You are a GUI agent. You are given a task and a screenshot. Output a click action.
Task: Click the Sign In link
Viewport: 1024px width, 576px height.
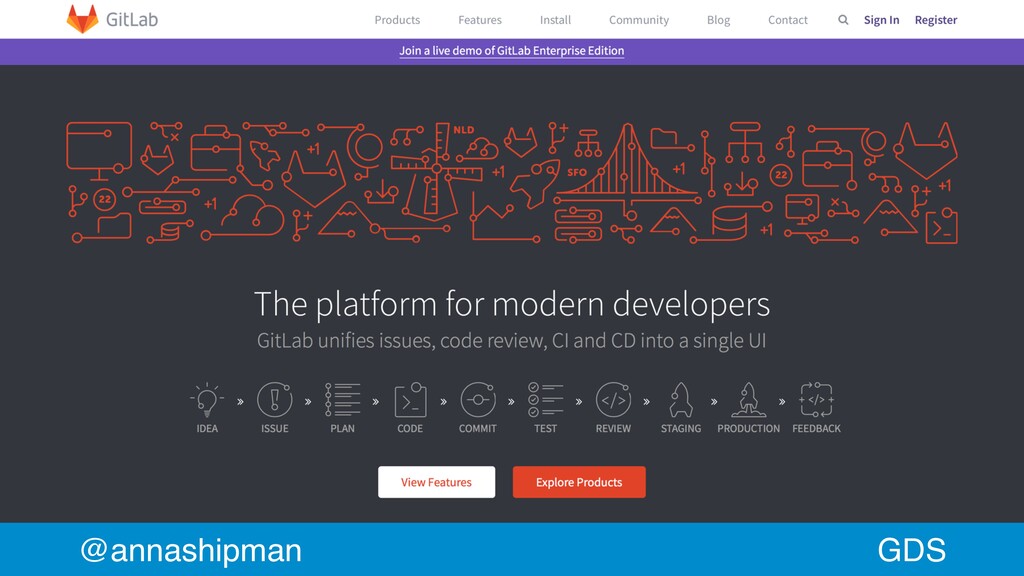882,20
